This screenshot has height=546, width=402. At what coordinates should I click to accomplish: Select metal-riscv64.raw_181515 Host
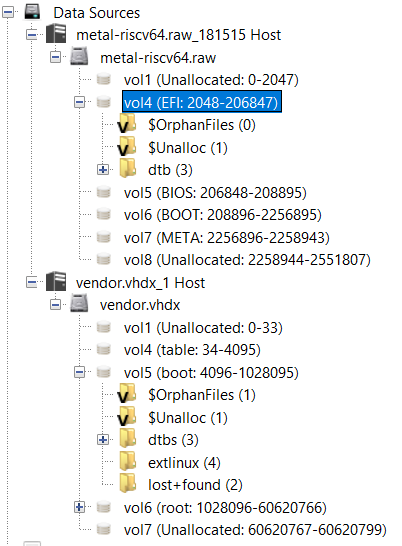pyautogui.click(x=178, y=35)
